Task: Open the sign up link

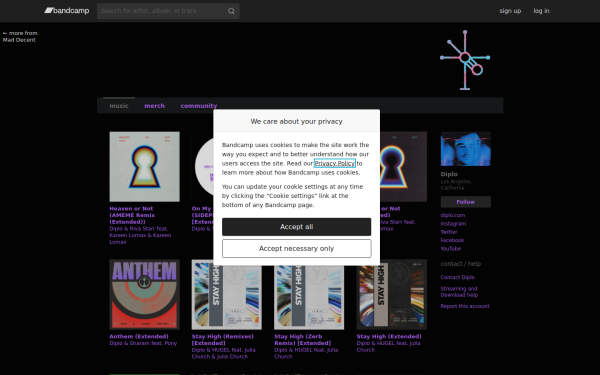Action: point(510,11)
